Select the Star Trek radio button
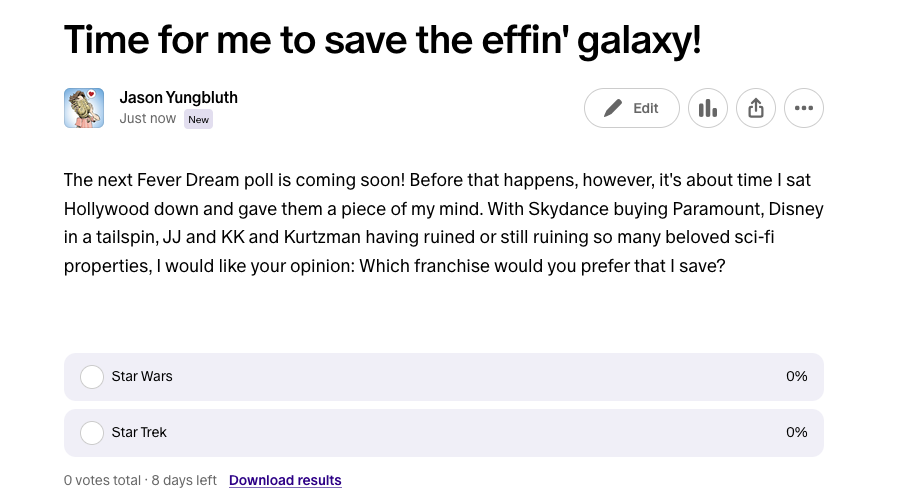The image size is (897, 504). point(92,433)
